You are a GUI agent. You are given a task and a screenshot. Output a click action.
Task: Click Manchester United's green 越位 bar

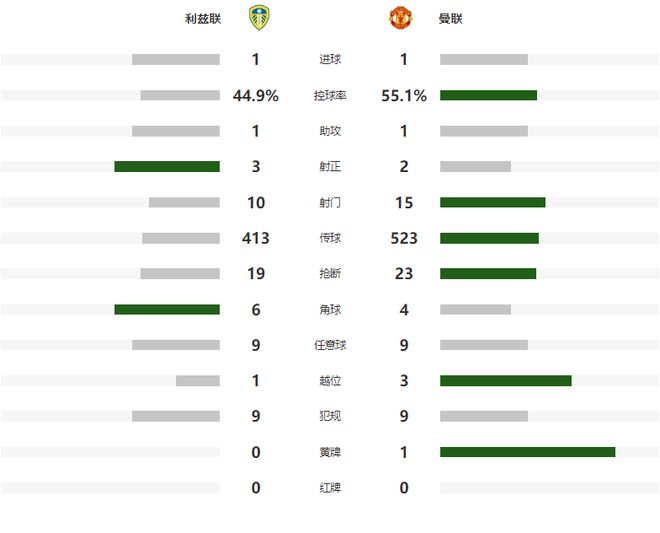(x=505, y=381)
